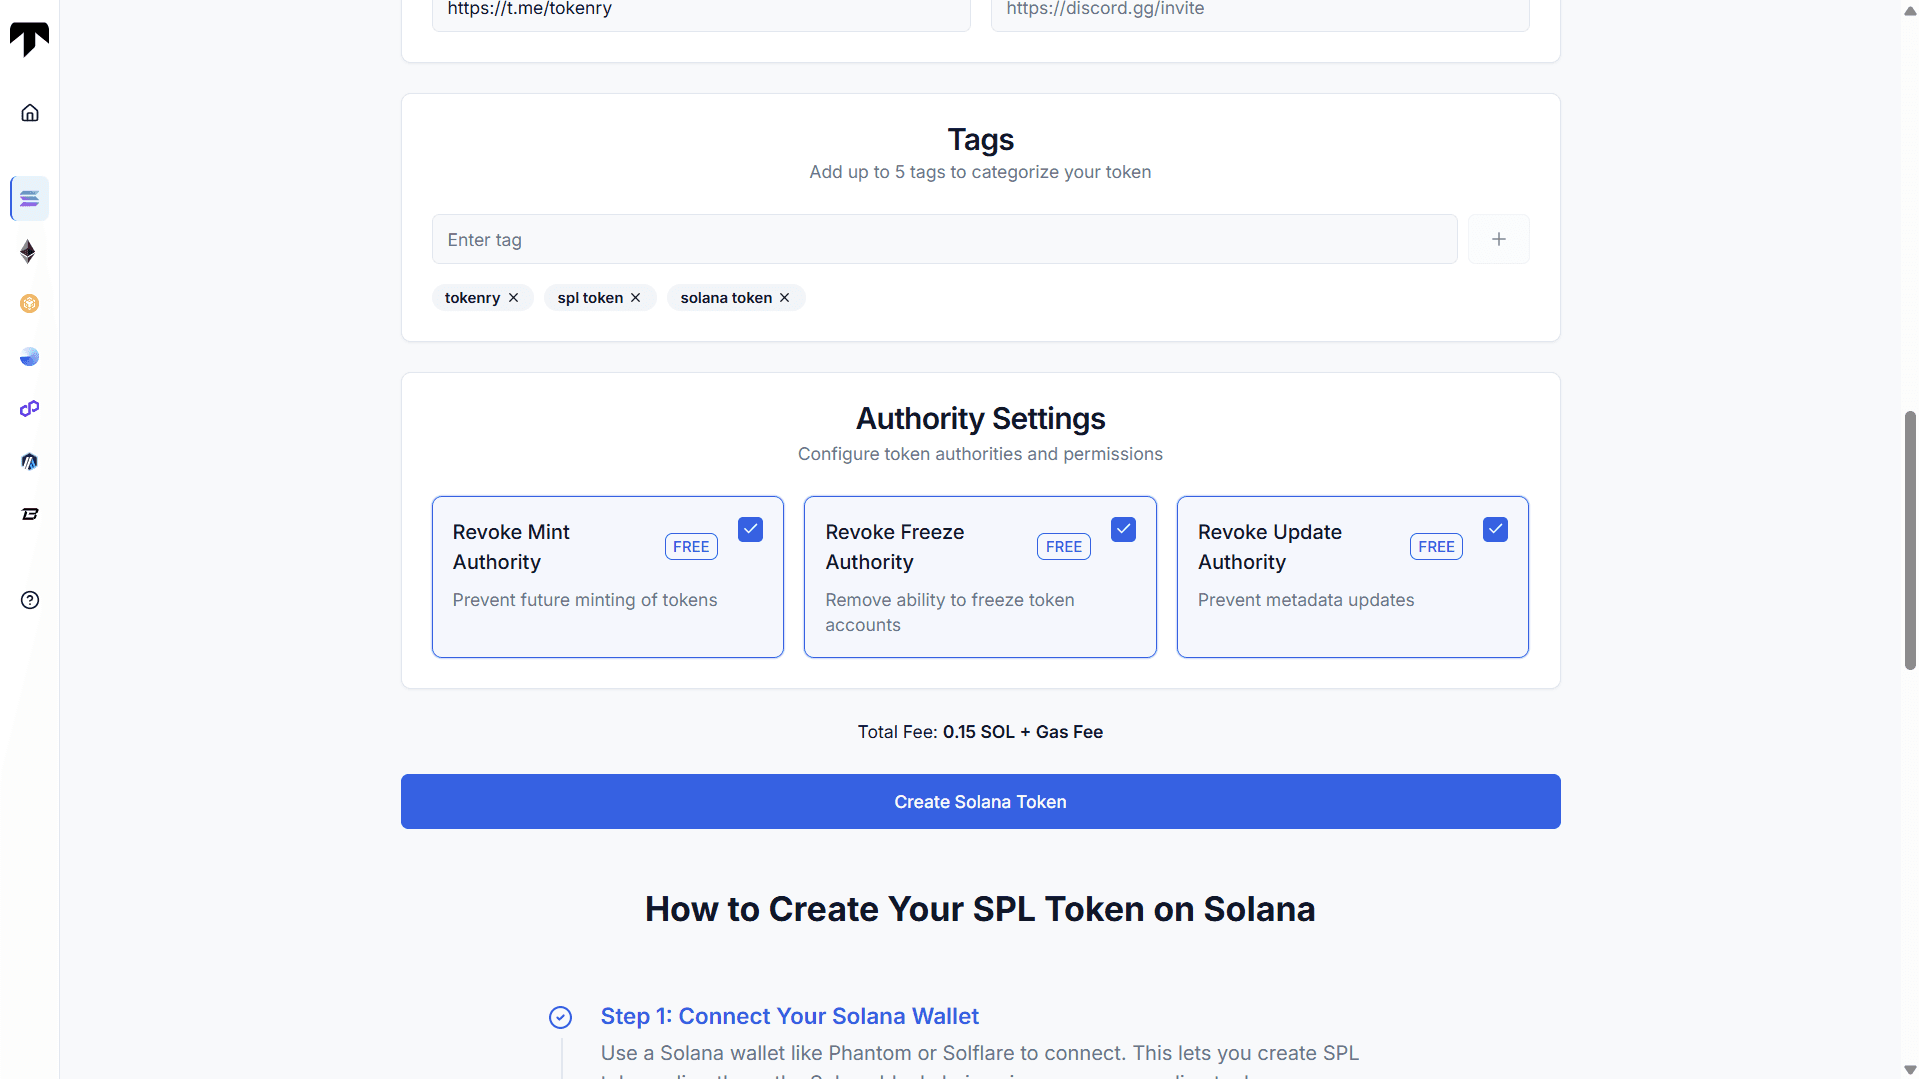Open the Arbitrum chain icon
1919x1079 pixels.
click(x=29, y=461)
